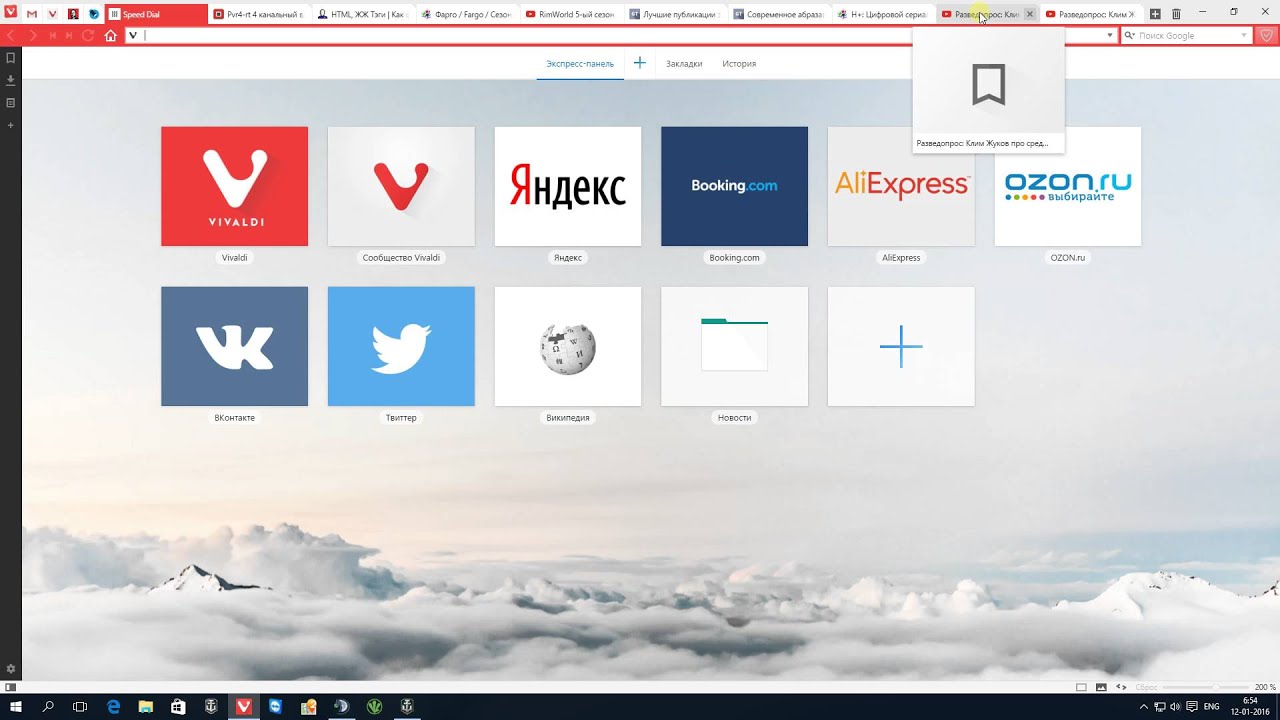Click the ENG language indicator
The image size is (1280, 720).
(1212, 706)
